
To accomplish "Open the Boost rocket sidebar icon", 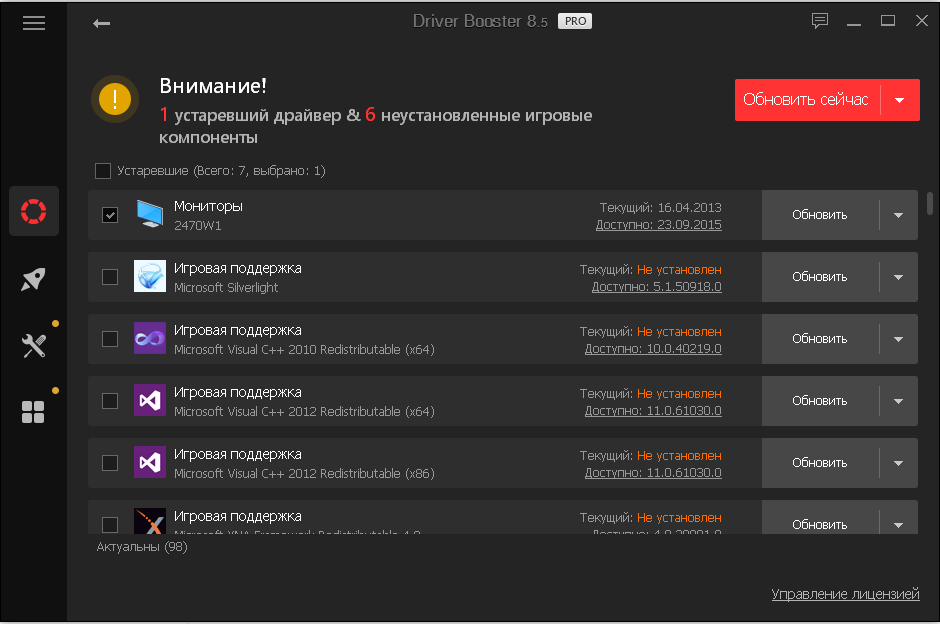I will coord(34,279).
